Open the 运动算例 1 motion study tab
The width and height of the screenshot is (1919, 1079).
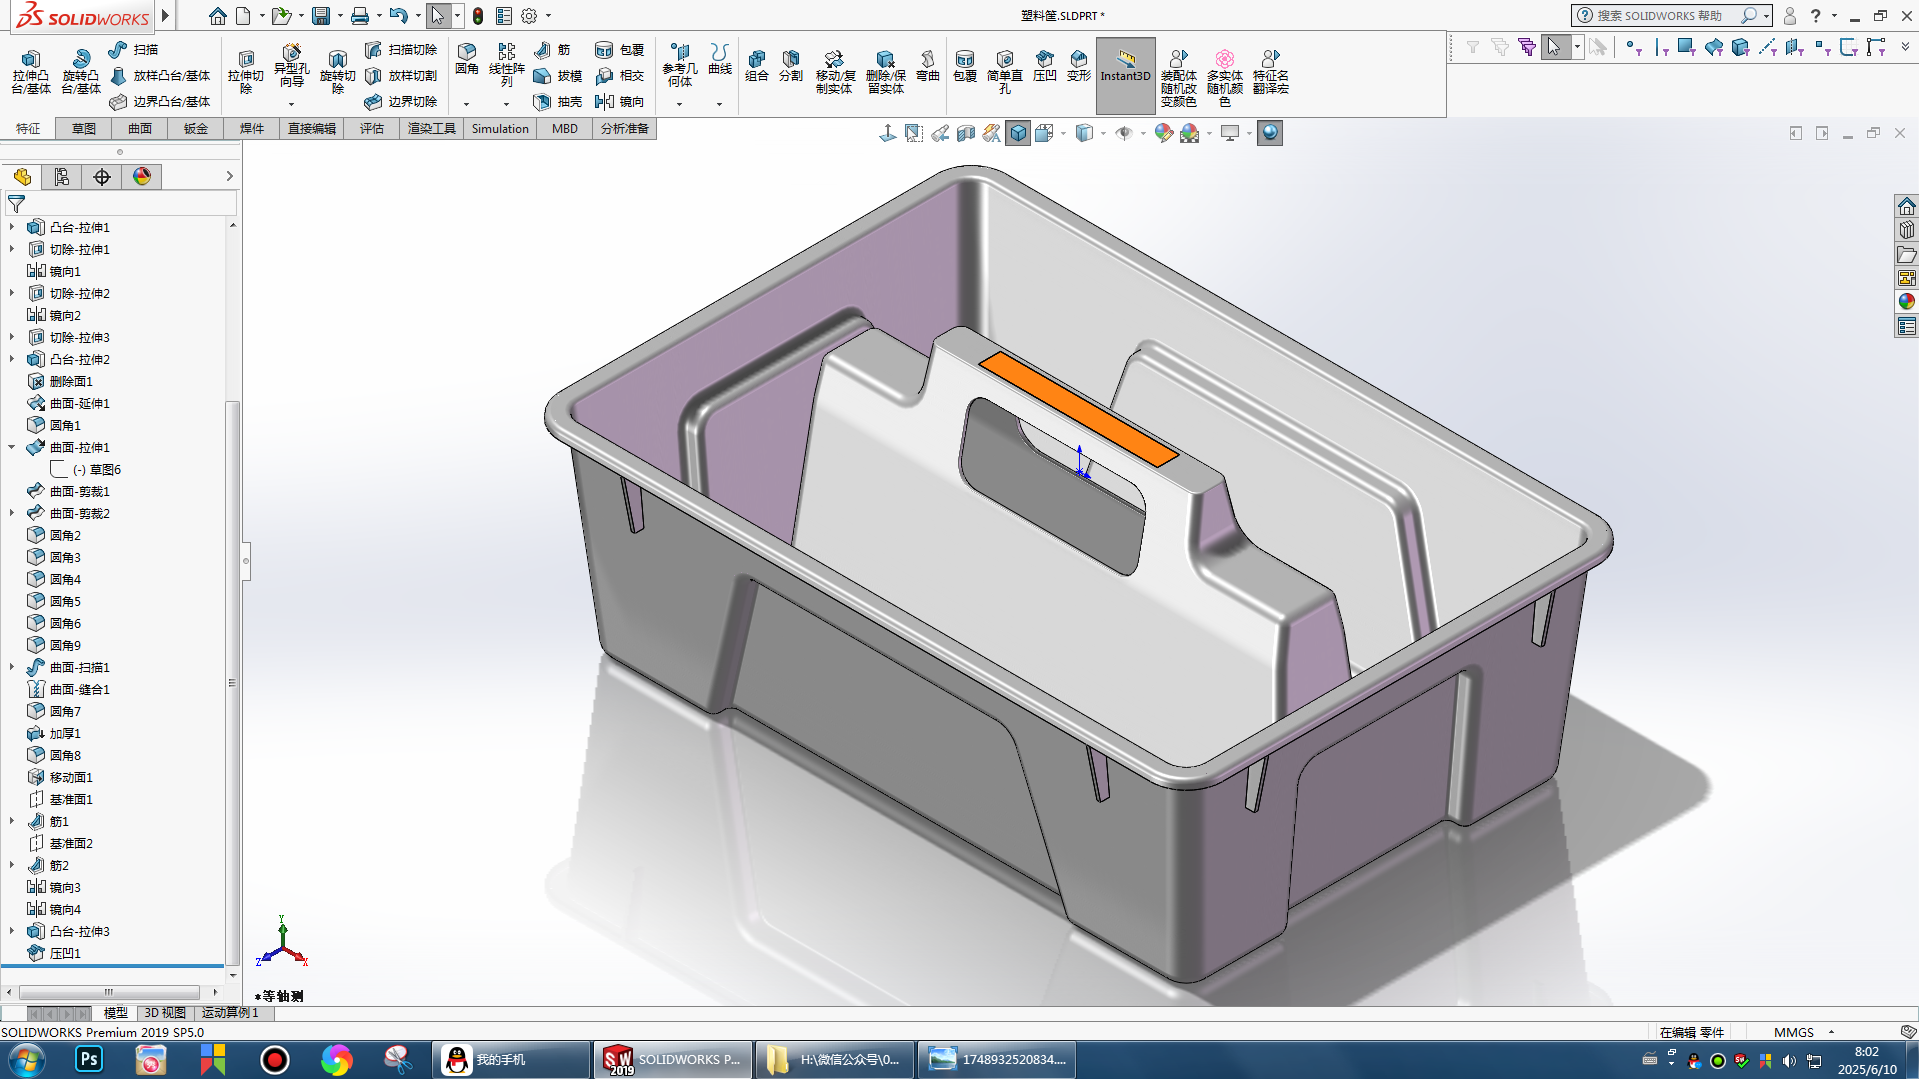[230, 1013]
